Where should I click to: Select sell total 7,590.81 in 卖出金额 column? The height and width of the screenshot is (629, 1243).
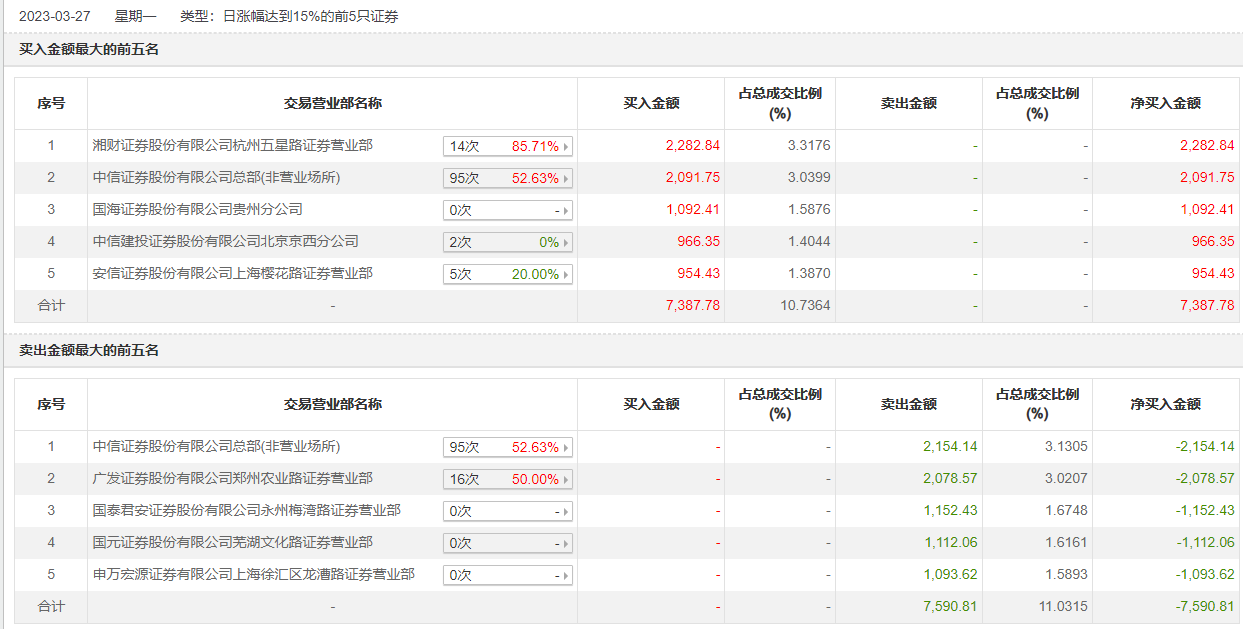950,606
